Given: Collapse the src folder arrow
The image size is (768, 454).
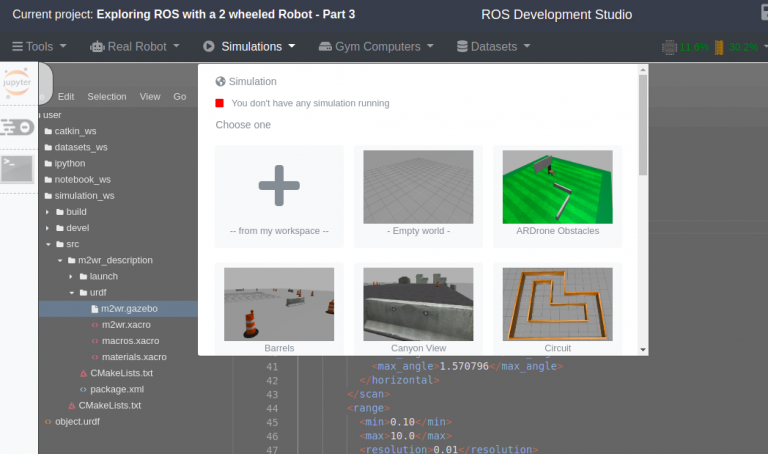Looking at the screenshot, I should (48, 244).
